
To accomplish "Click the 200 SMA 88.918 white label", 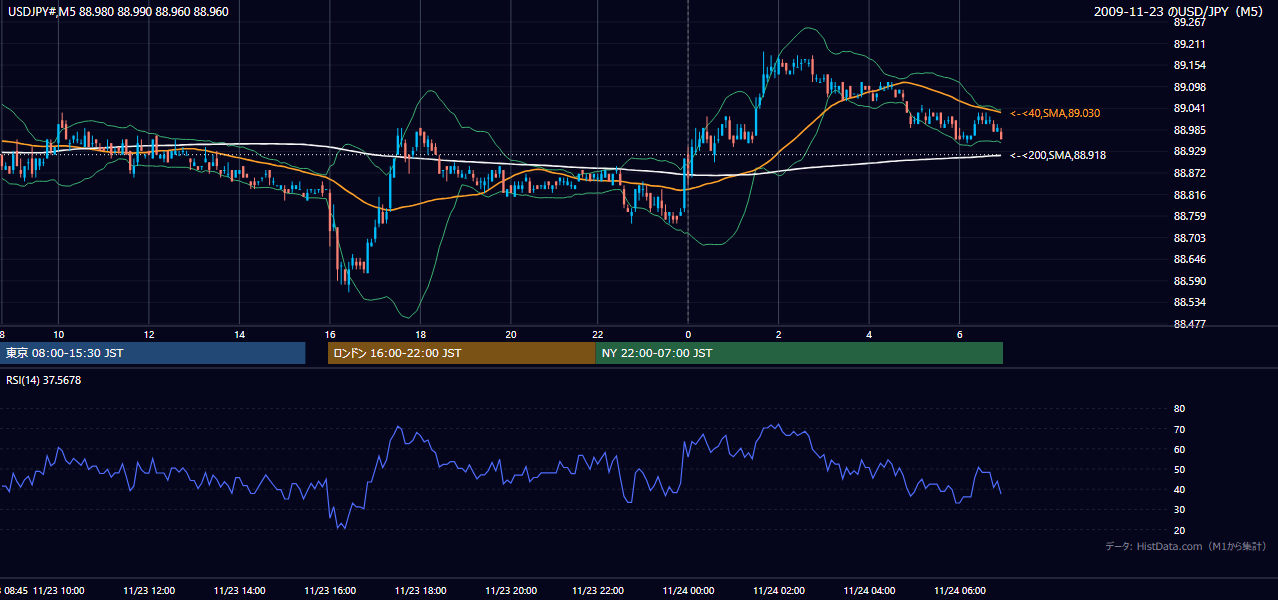I will point(1058,156).
